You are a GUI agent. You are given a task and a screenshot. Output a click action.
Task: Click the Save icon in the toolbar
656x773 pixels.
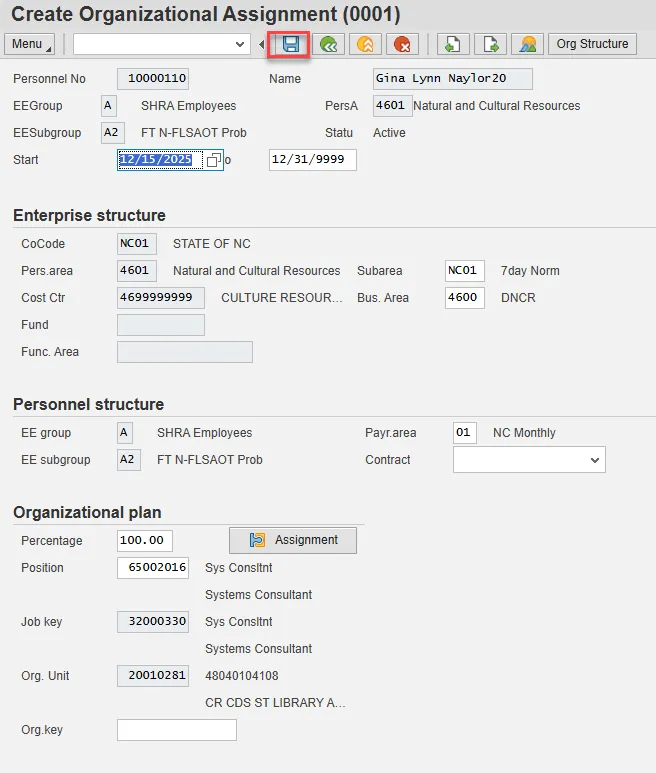tap(291, 44)
